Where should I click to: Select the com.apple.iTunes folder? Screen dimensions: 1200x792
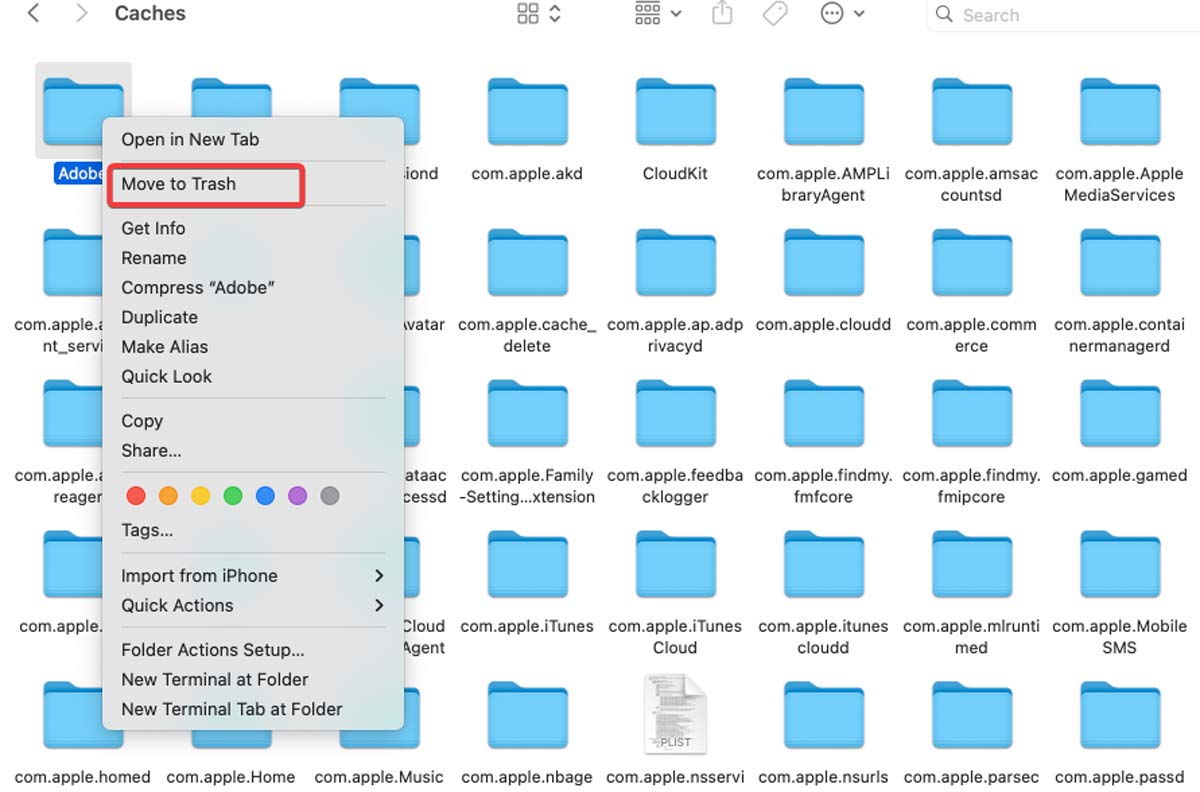pyautogui.click(x=527, y=564)
